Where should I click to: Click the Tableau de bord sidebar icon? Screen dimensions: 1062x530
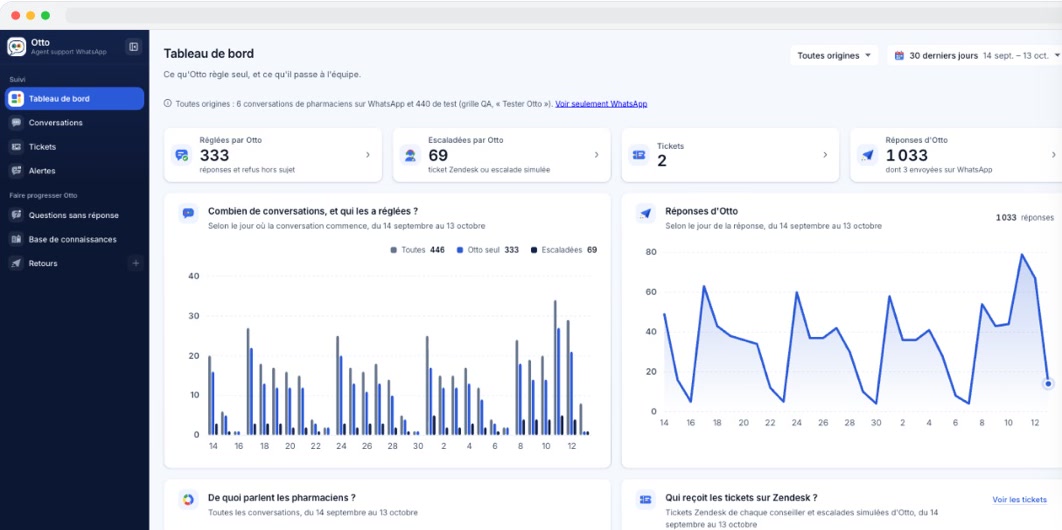[x=16, y=99]
